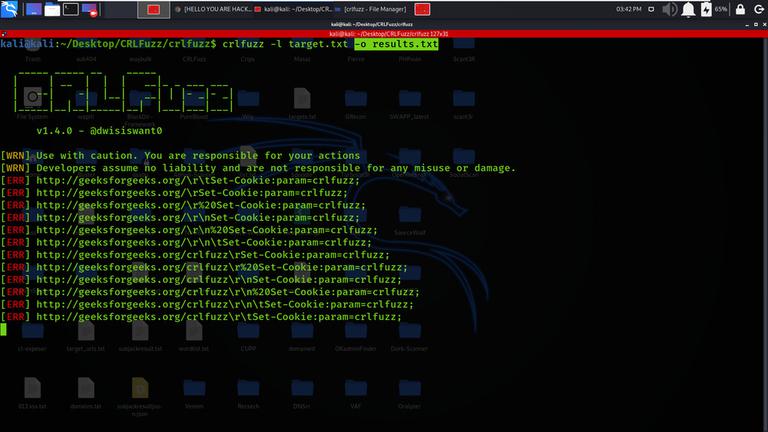Click the terminal cursor on the last line
768x432 pixels.
[x=3, y=329]
